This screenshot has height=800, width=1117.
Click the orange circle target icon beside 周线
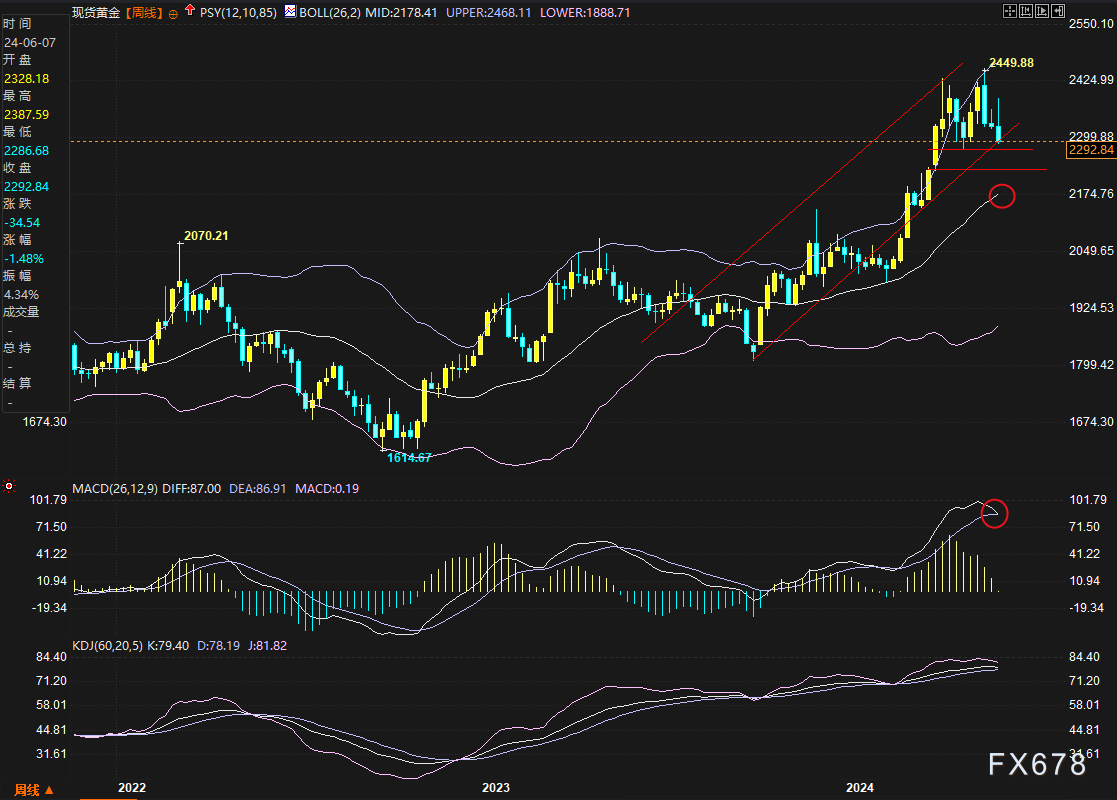pyautogui.click(x=175, y=13)
